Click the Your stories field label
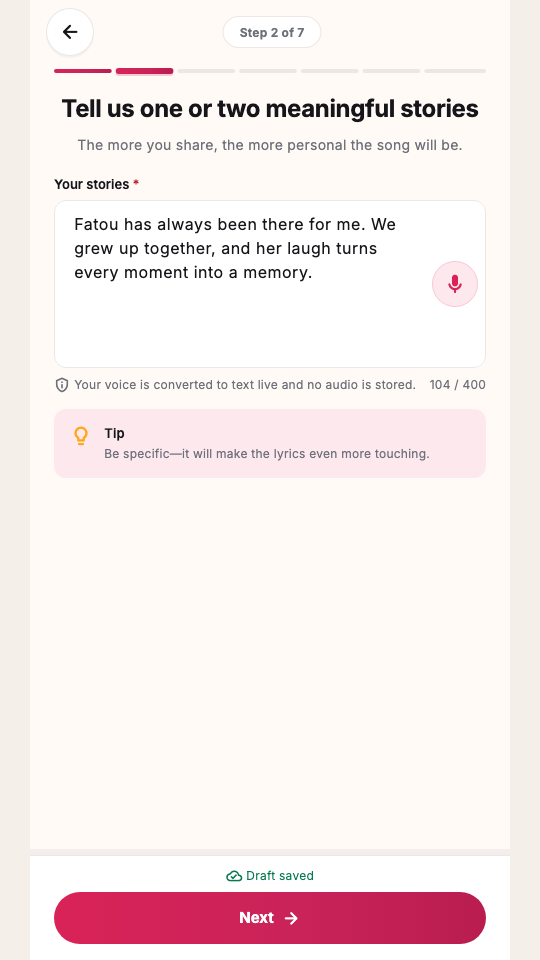Screen dimensions: 540x960 pos(92,184)
